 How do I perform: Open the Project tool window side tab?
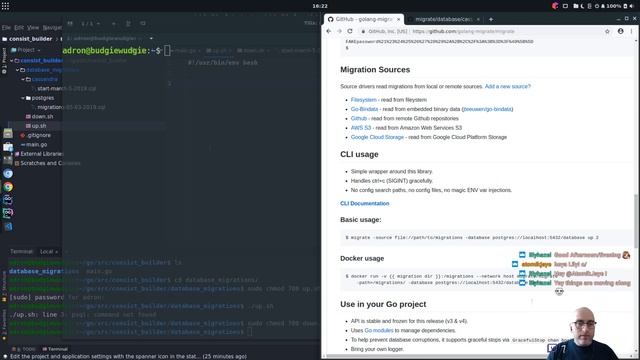coord(4,60)
